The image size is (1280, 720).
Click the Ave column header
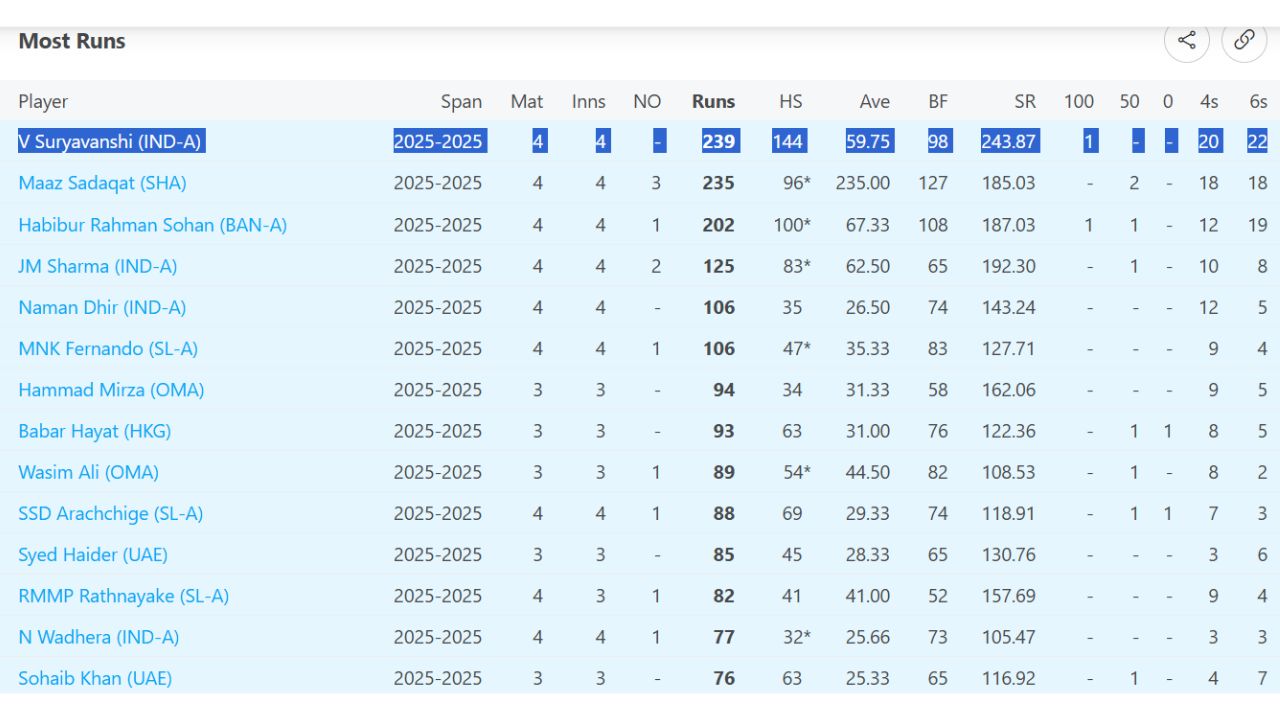pyautogui.click(x=874, y=101)
